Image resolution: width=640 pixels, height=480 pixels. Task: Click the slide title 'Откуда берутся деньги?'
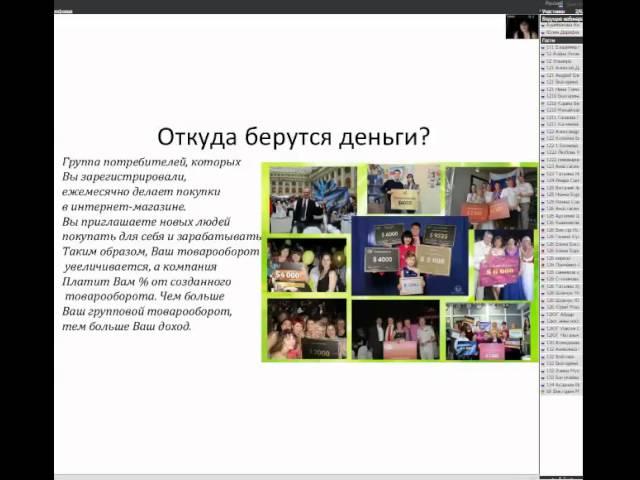293,137
